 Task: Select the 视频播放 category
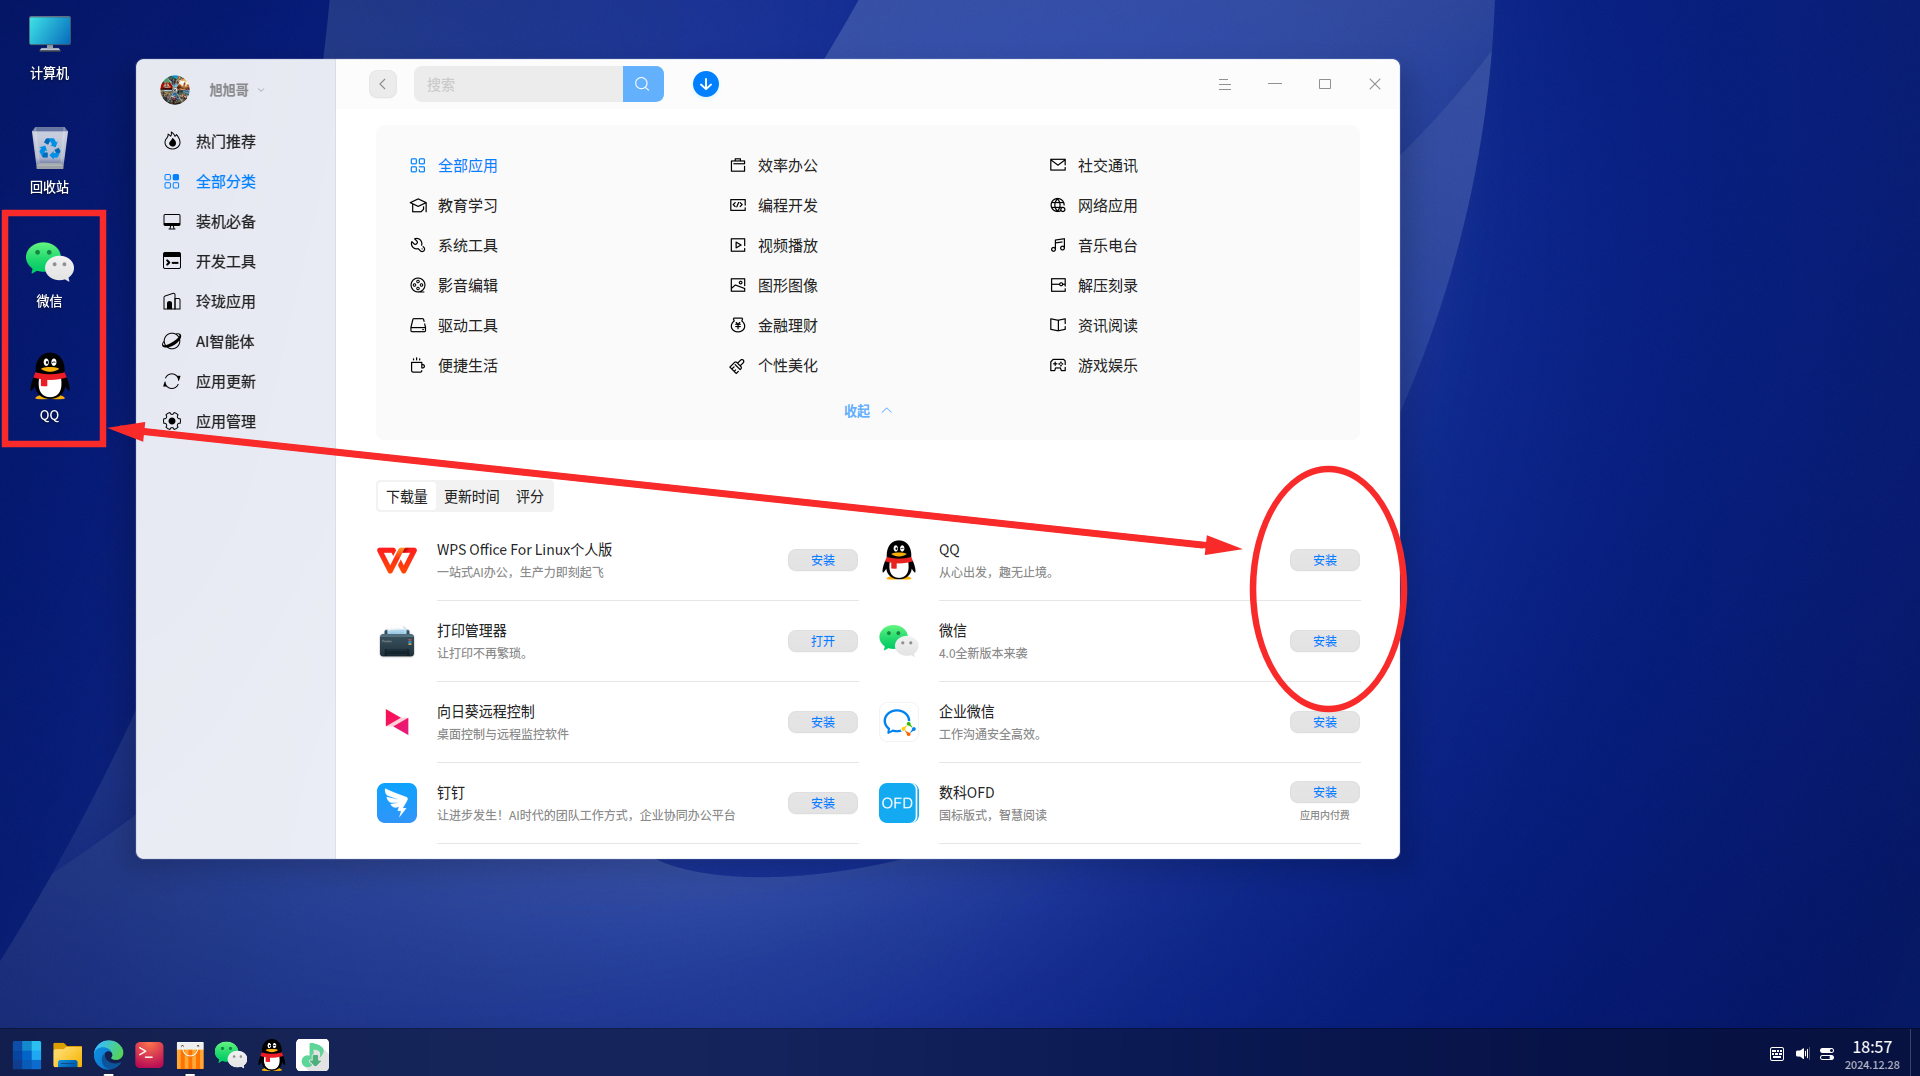click(x=774, y=245)
